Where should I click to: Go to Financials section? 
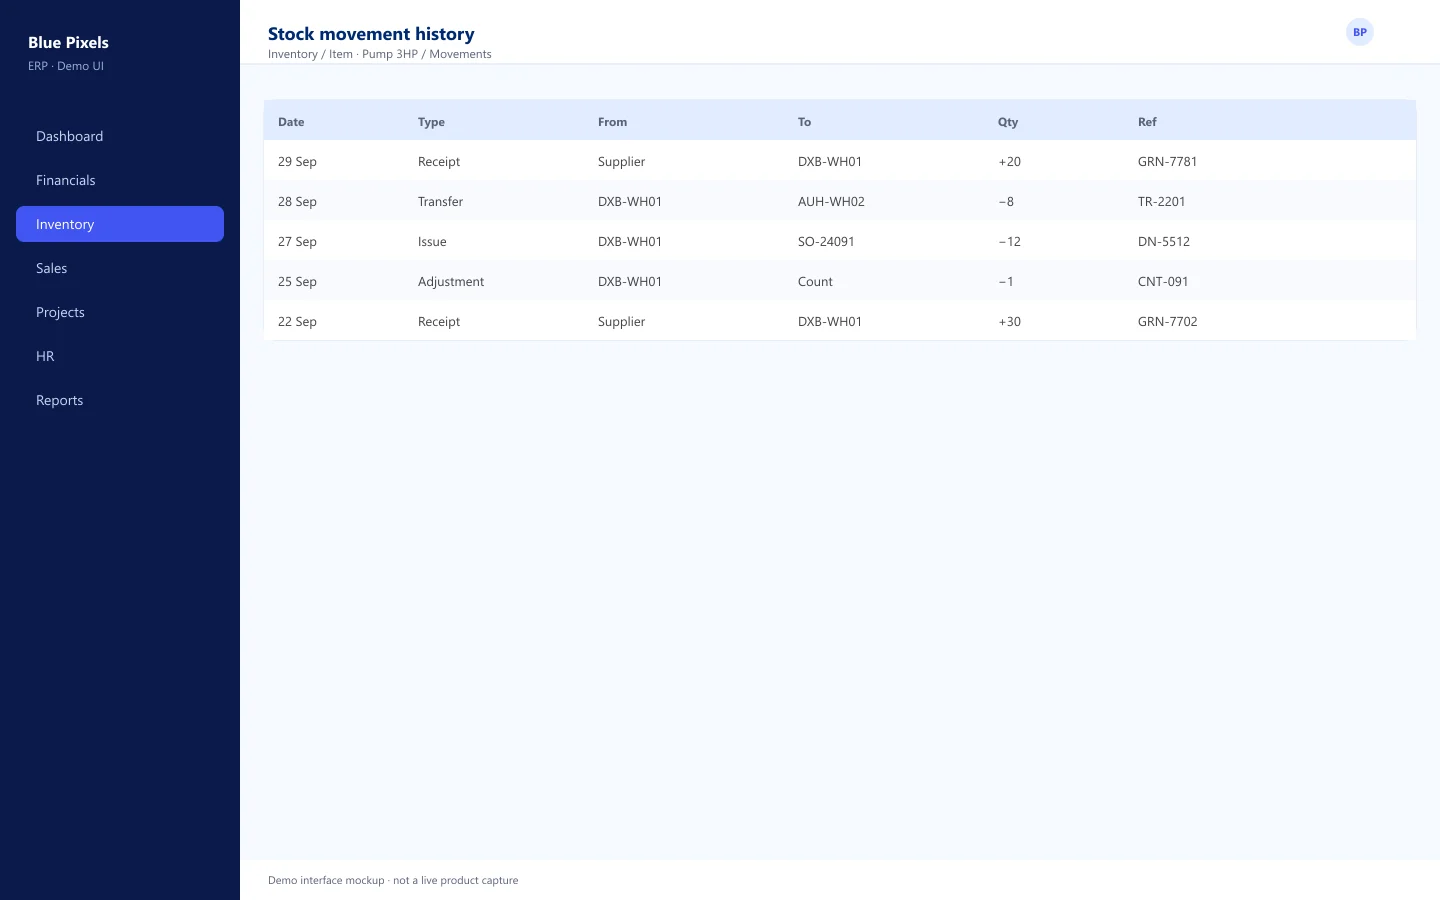pyautogui.click(x=120, y=180)
